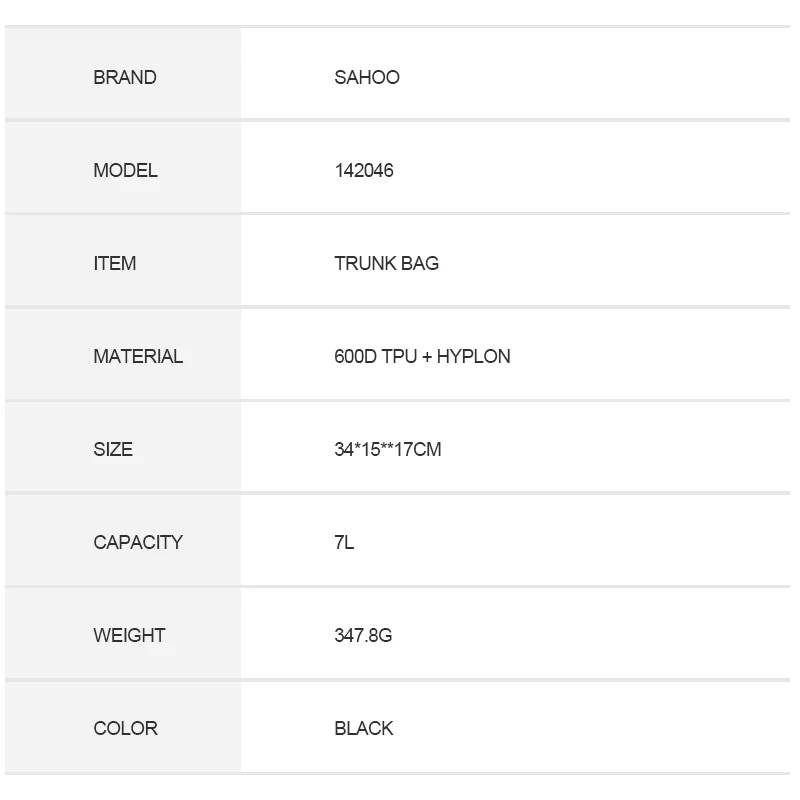Select the 34*15**17CM size value

388,450
